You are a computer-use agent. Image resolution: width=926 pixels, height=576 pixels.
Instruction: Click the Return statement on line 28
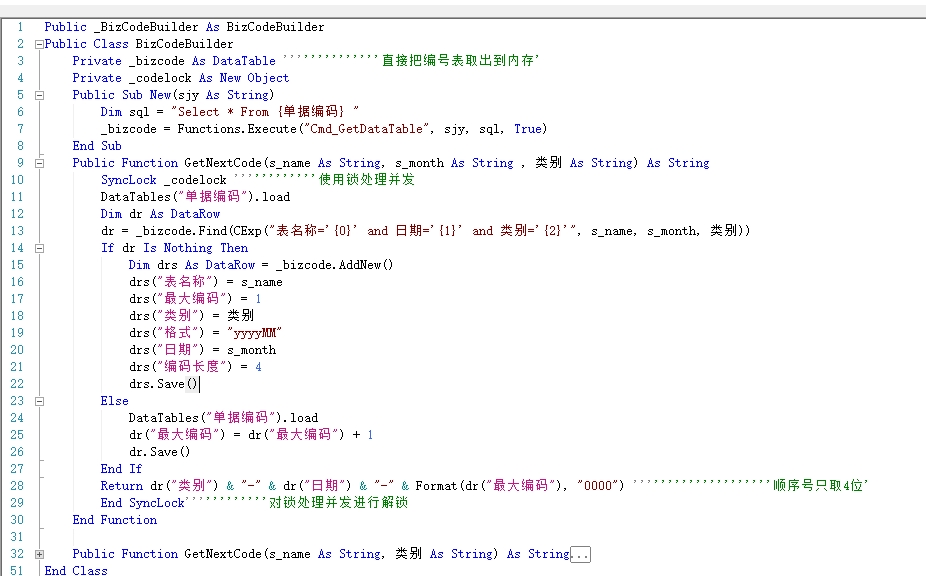tap(362, 486)
